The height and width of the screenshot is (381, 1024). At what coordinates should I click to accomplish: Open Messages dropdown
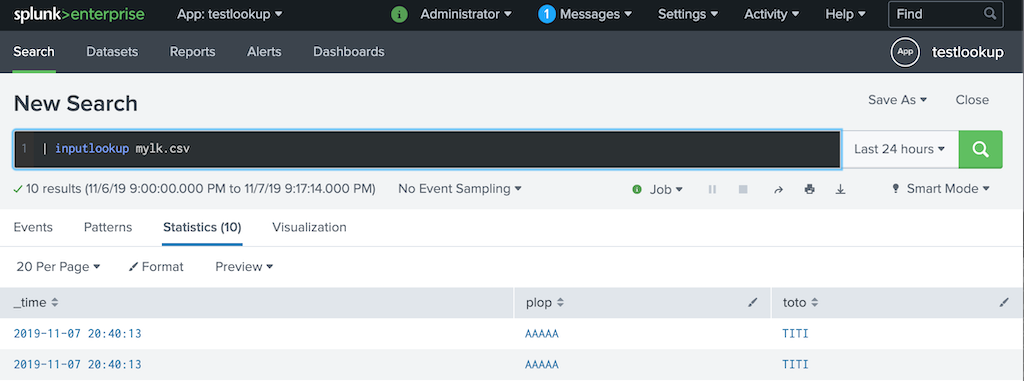[x=596, y=14]
